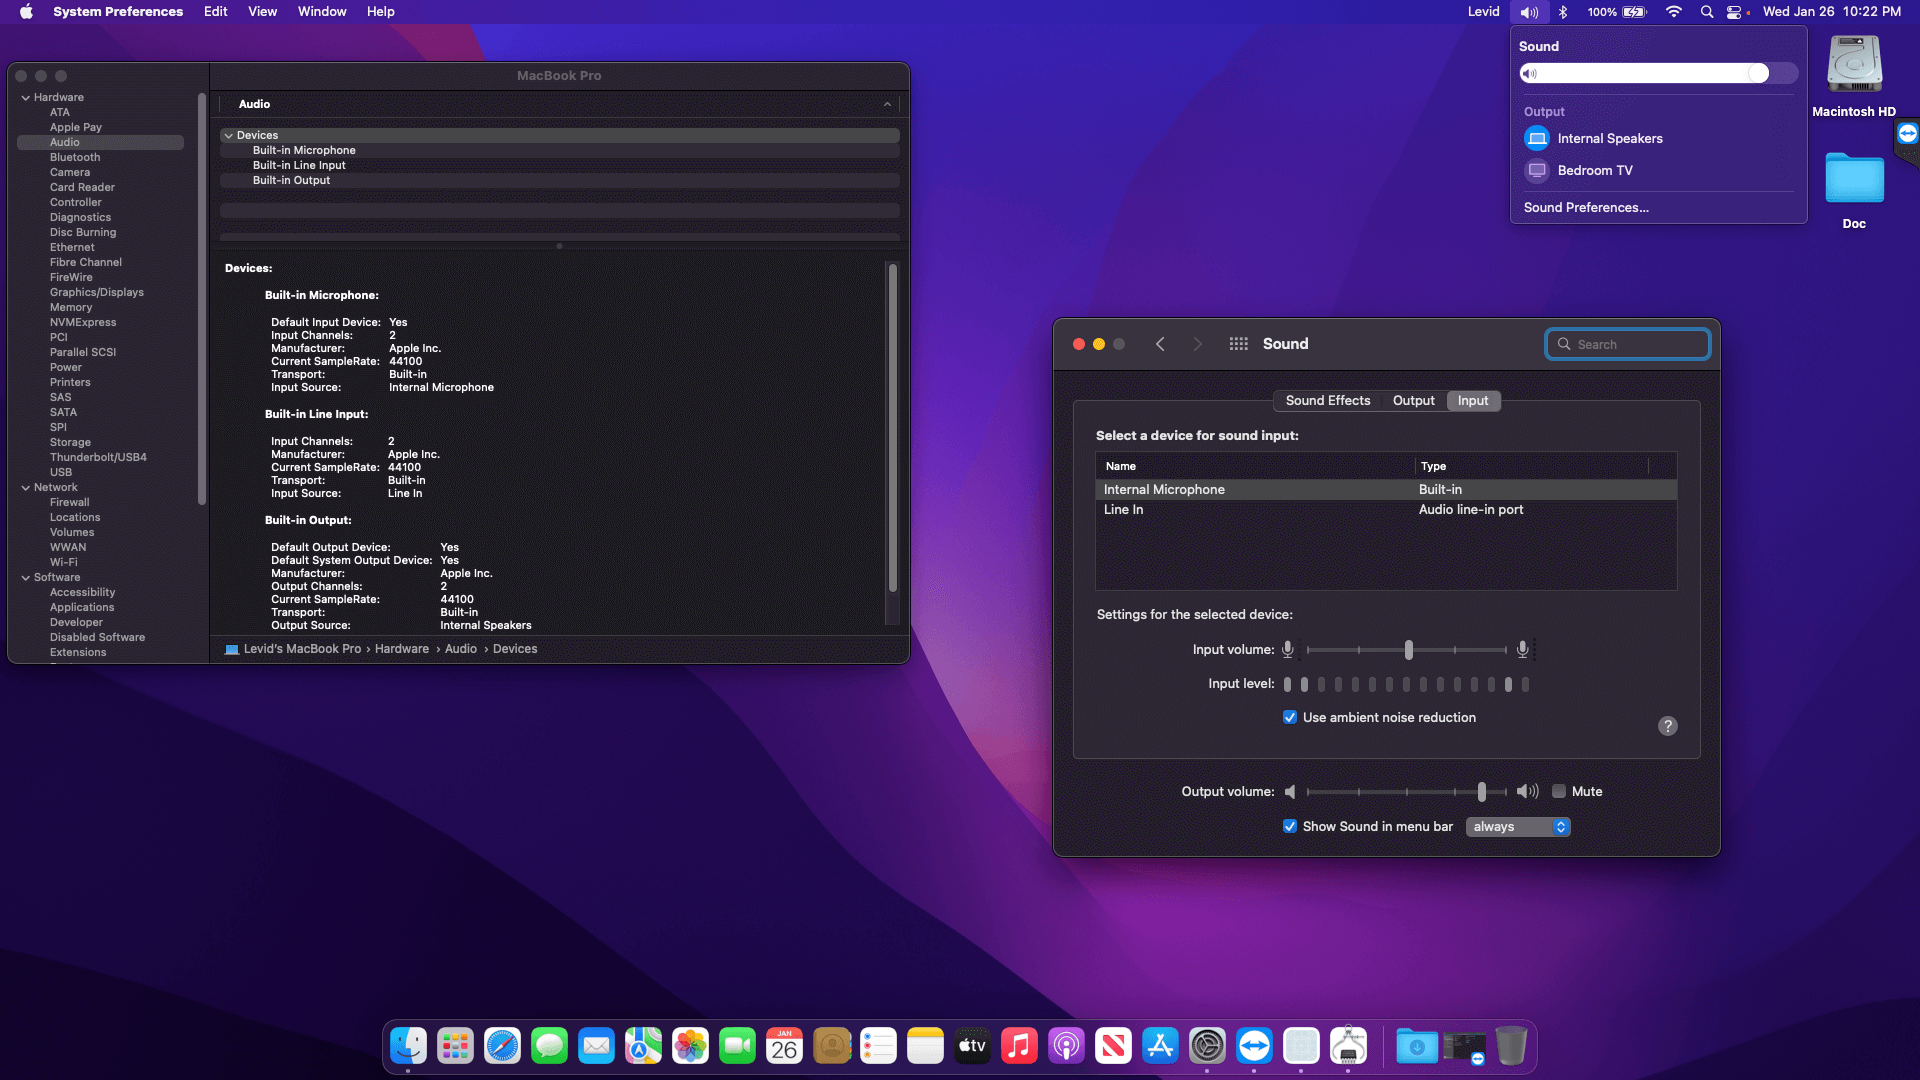
Task: Collapse the Network section in sidebar
Action: pyautogui.click(x=25, y=487)
